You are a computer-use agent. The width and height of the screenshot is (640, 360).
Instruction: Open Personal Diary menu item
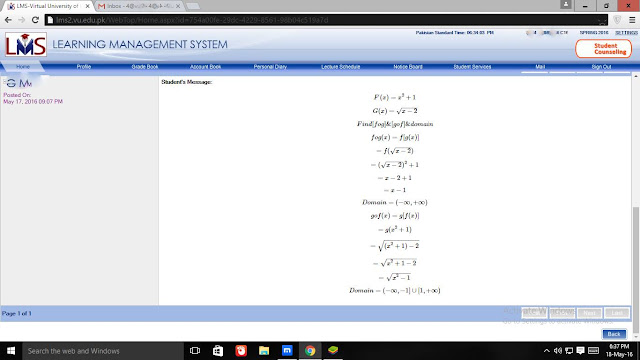coord(270,67)
